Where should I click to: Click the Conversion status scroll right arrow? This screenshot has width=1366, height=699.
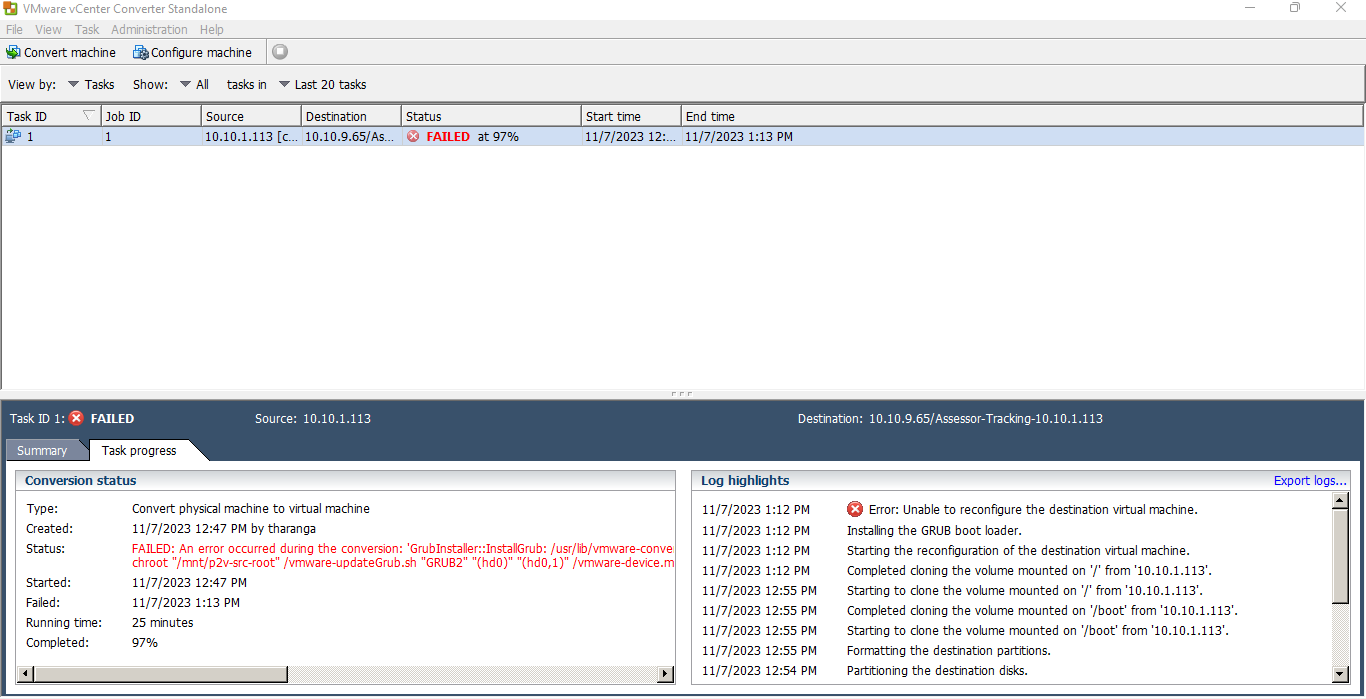pos(666,675)
